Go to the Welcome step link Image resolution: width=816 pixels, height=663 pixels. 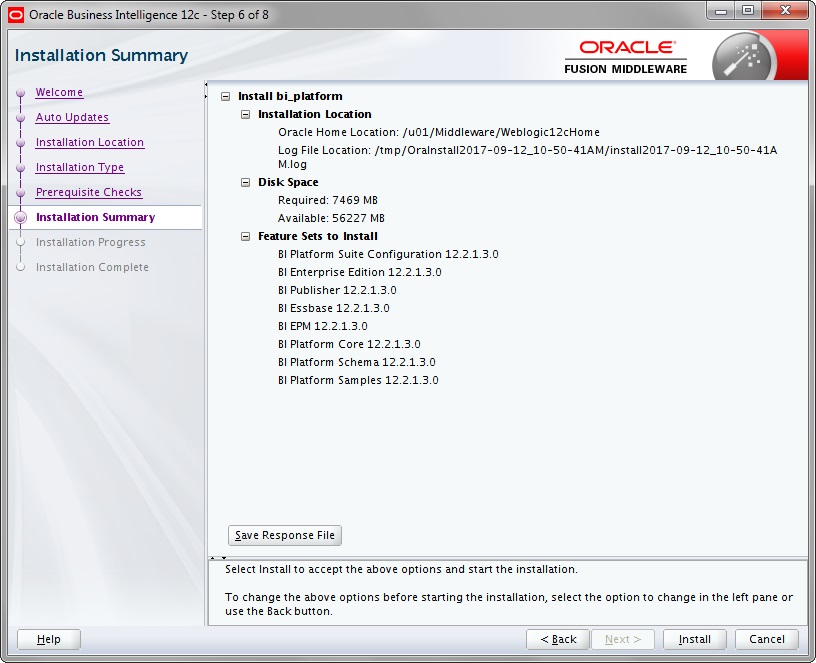(59, 92)
